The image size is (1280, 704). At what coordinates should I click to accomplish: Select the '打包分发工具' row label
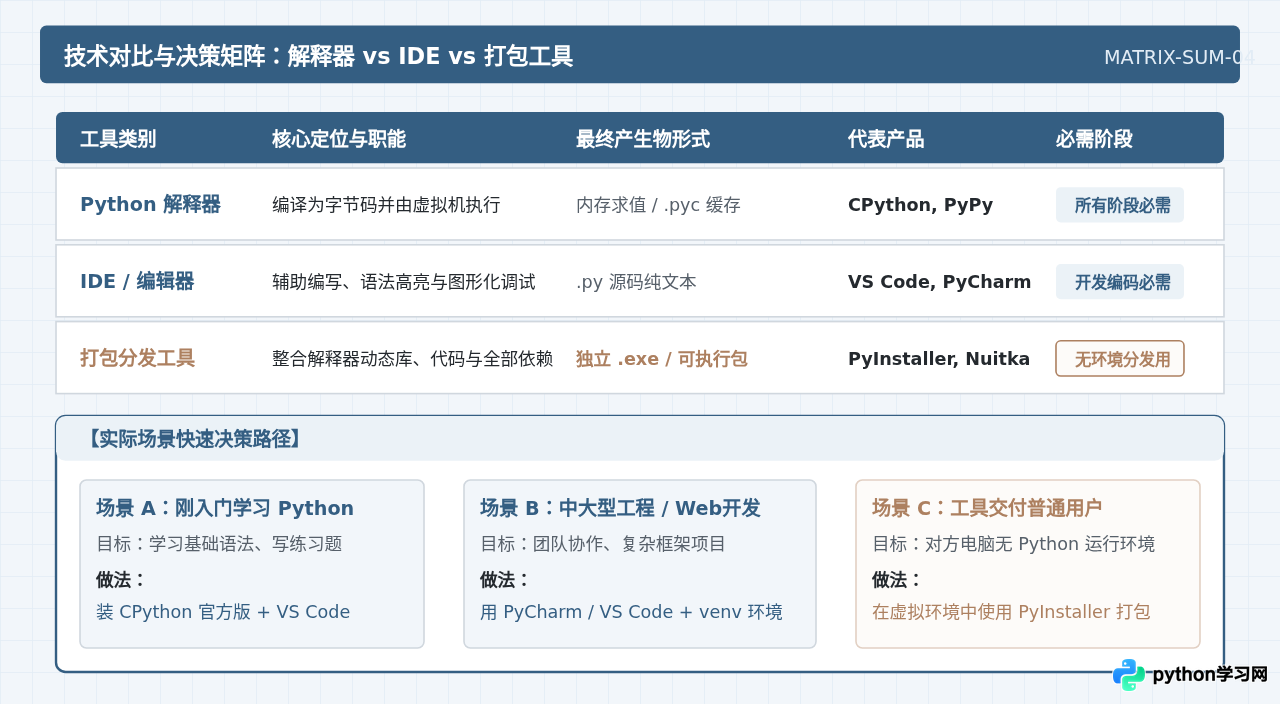(x=137, y=358)
